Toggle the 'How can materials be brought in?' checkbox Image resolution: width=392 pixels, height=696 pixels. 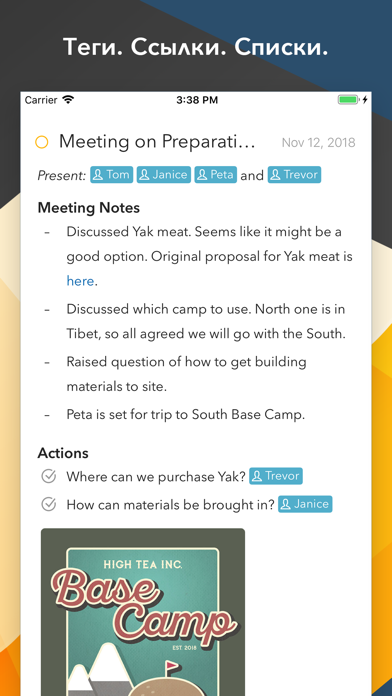pos(48,505)
